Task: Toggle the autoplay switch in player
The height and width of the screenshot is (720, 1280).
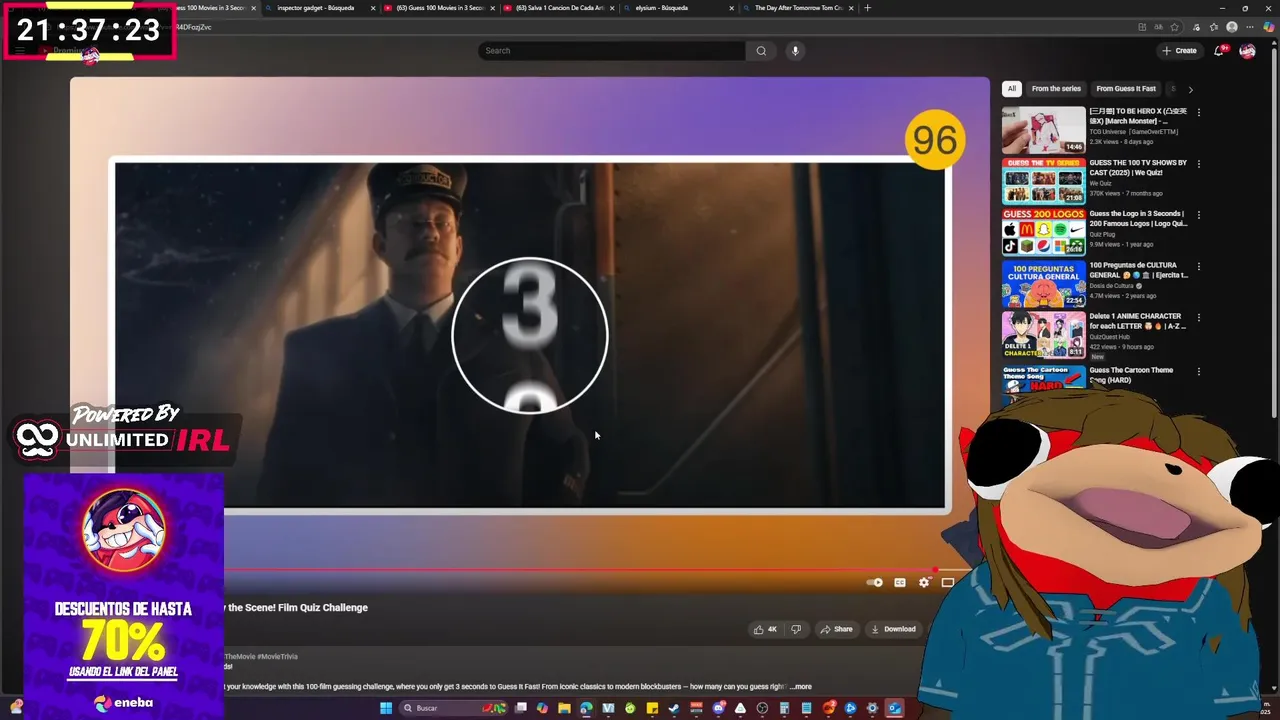Action: point(875,582)
